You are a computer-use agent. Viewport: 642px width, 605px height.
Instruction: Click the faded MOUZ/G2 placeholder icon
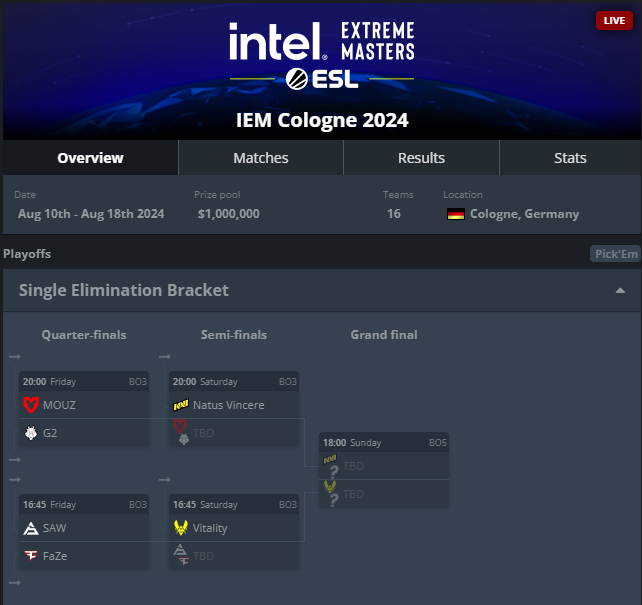(x=181, y=432)
